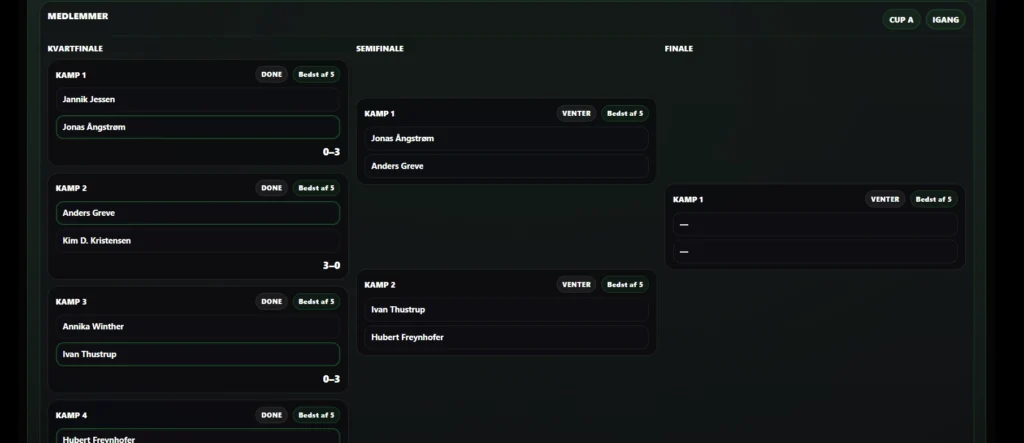
Task: Select Anders Greve in semifinal Kamp 1
Action: (506, 166)
